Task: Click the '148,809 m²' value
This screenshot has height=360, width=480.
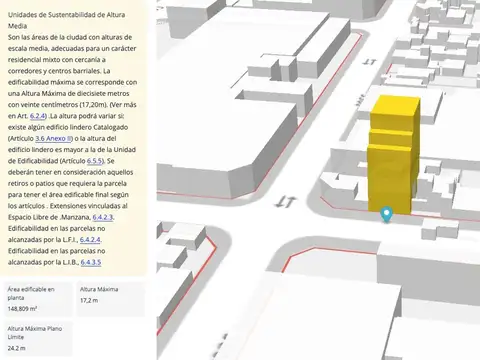Action: [x=22, y=309]
